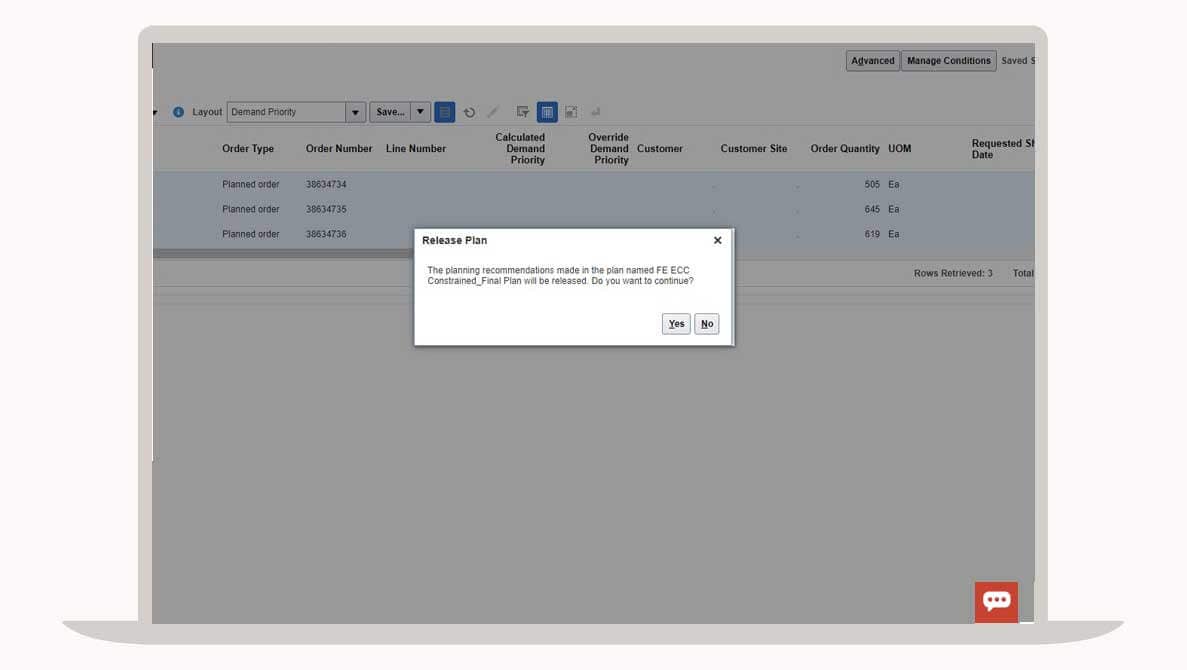
Task: Open Manage Conditions
Action: 948,61
